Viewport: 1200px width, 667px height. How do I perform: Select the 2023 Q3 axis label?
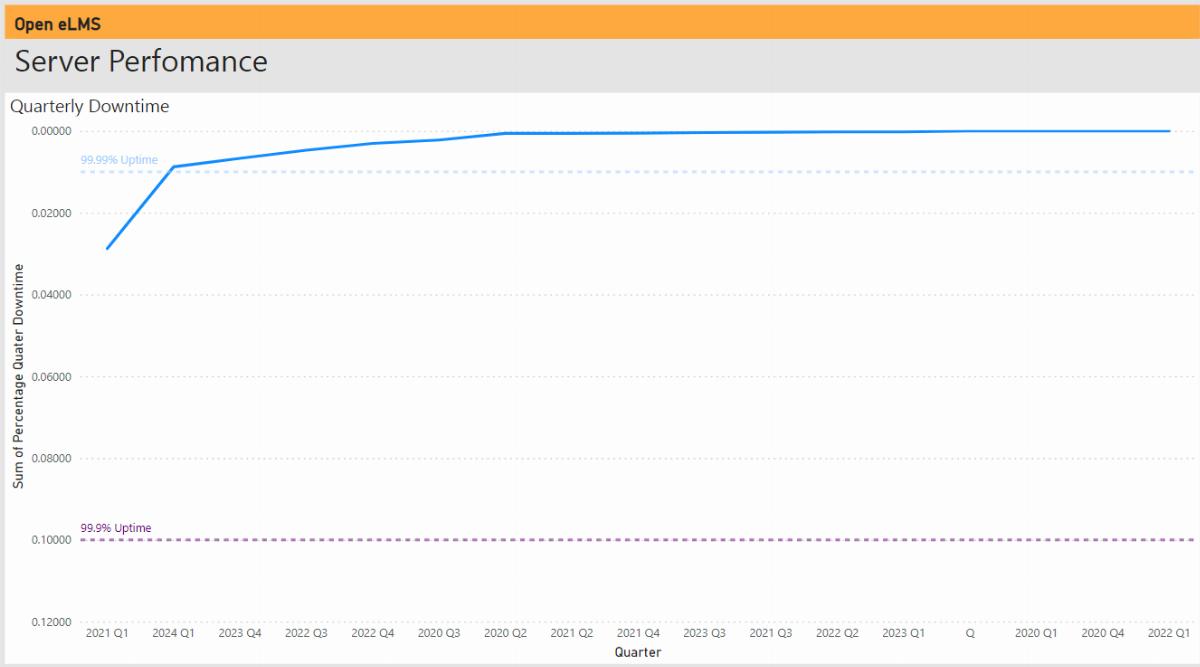704,634
